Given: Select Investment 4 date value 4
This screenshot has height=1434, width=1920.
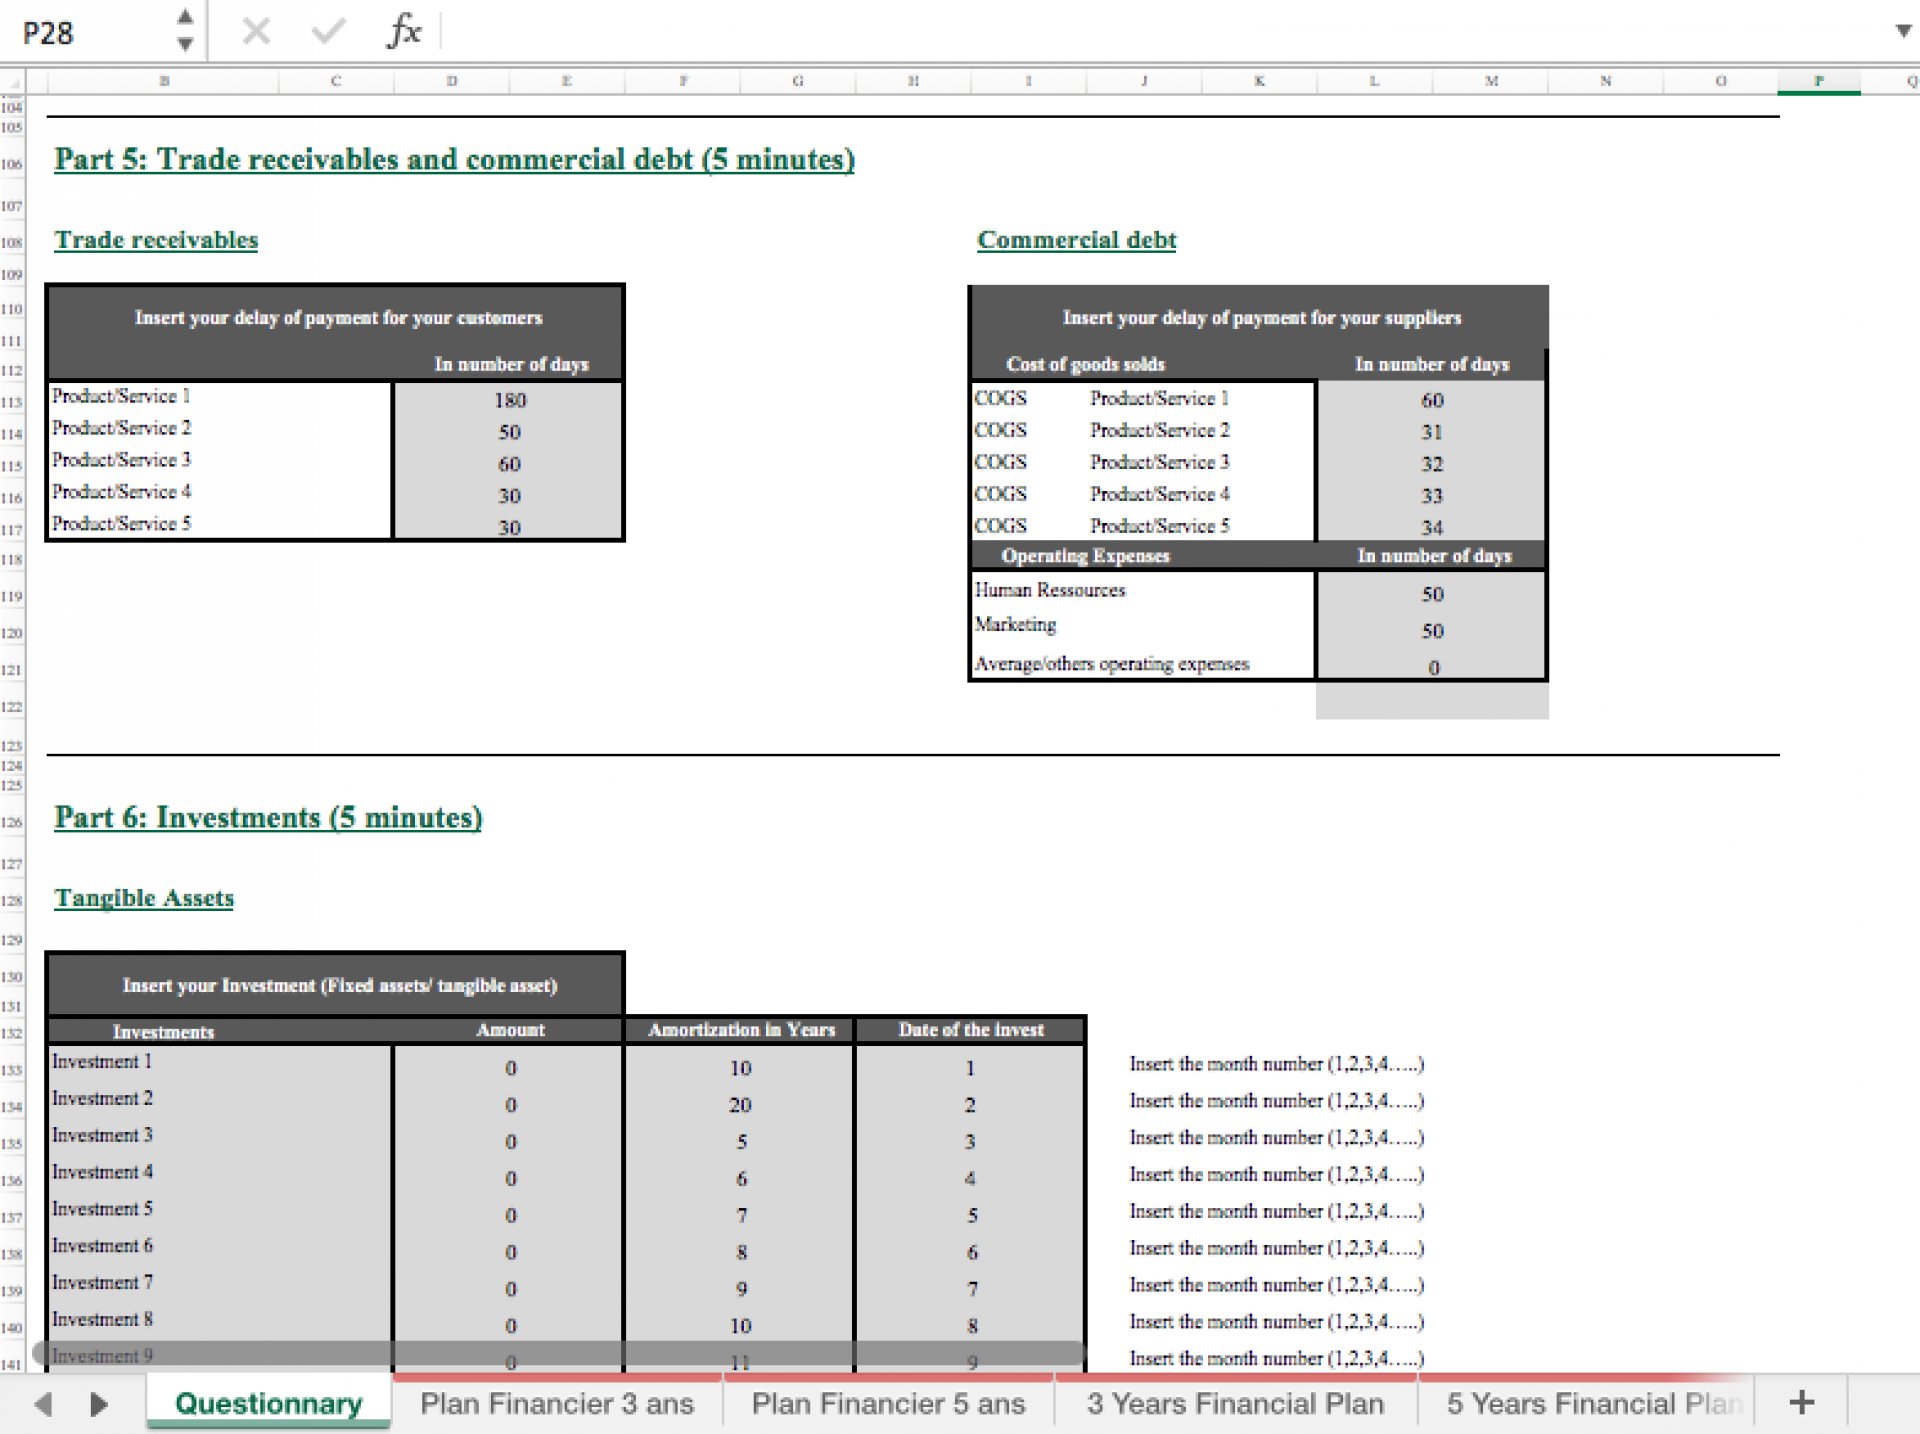Looking at the screenshot, I should pyautogui.click(x=970, y=1178).
